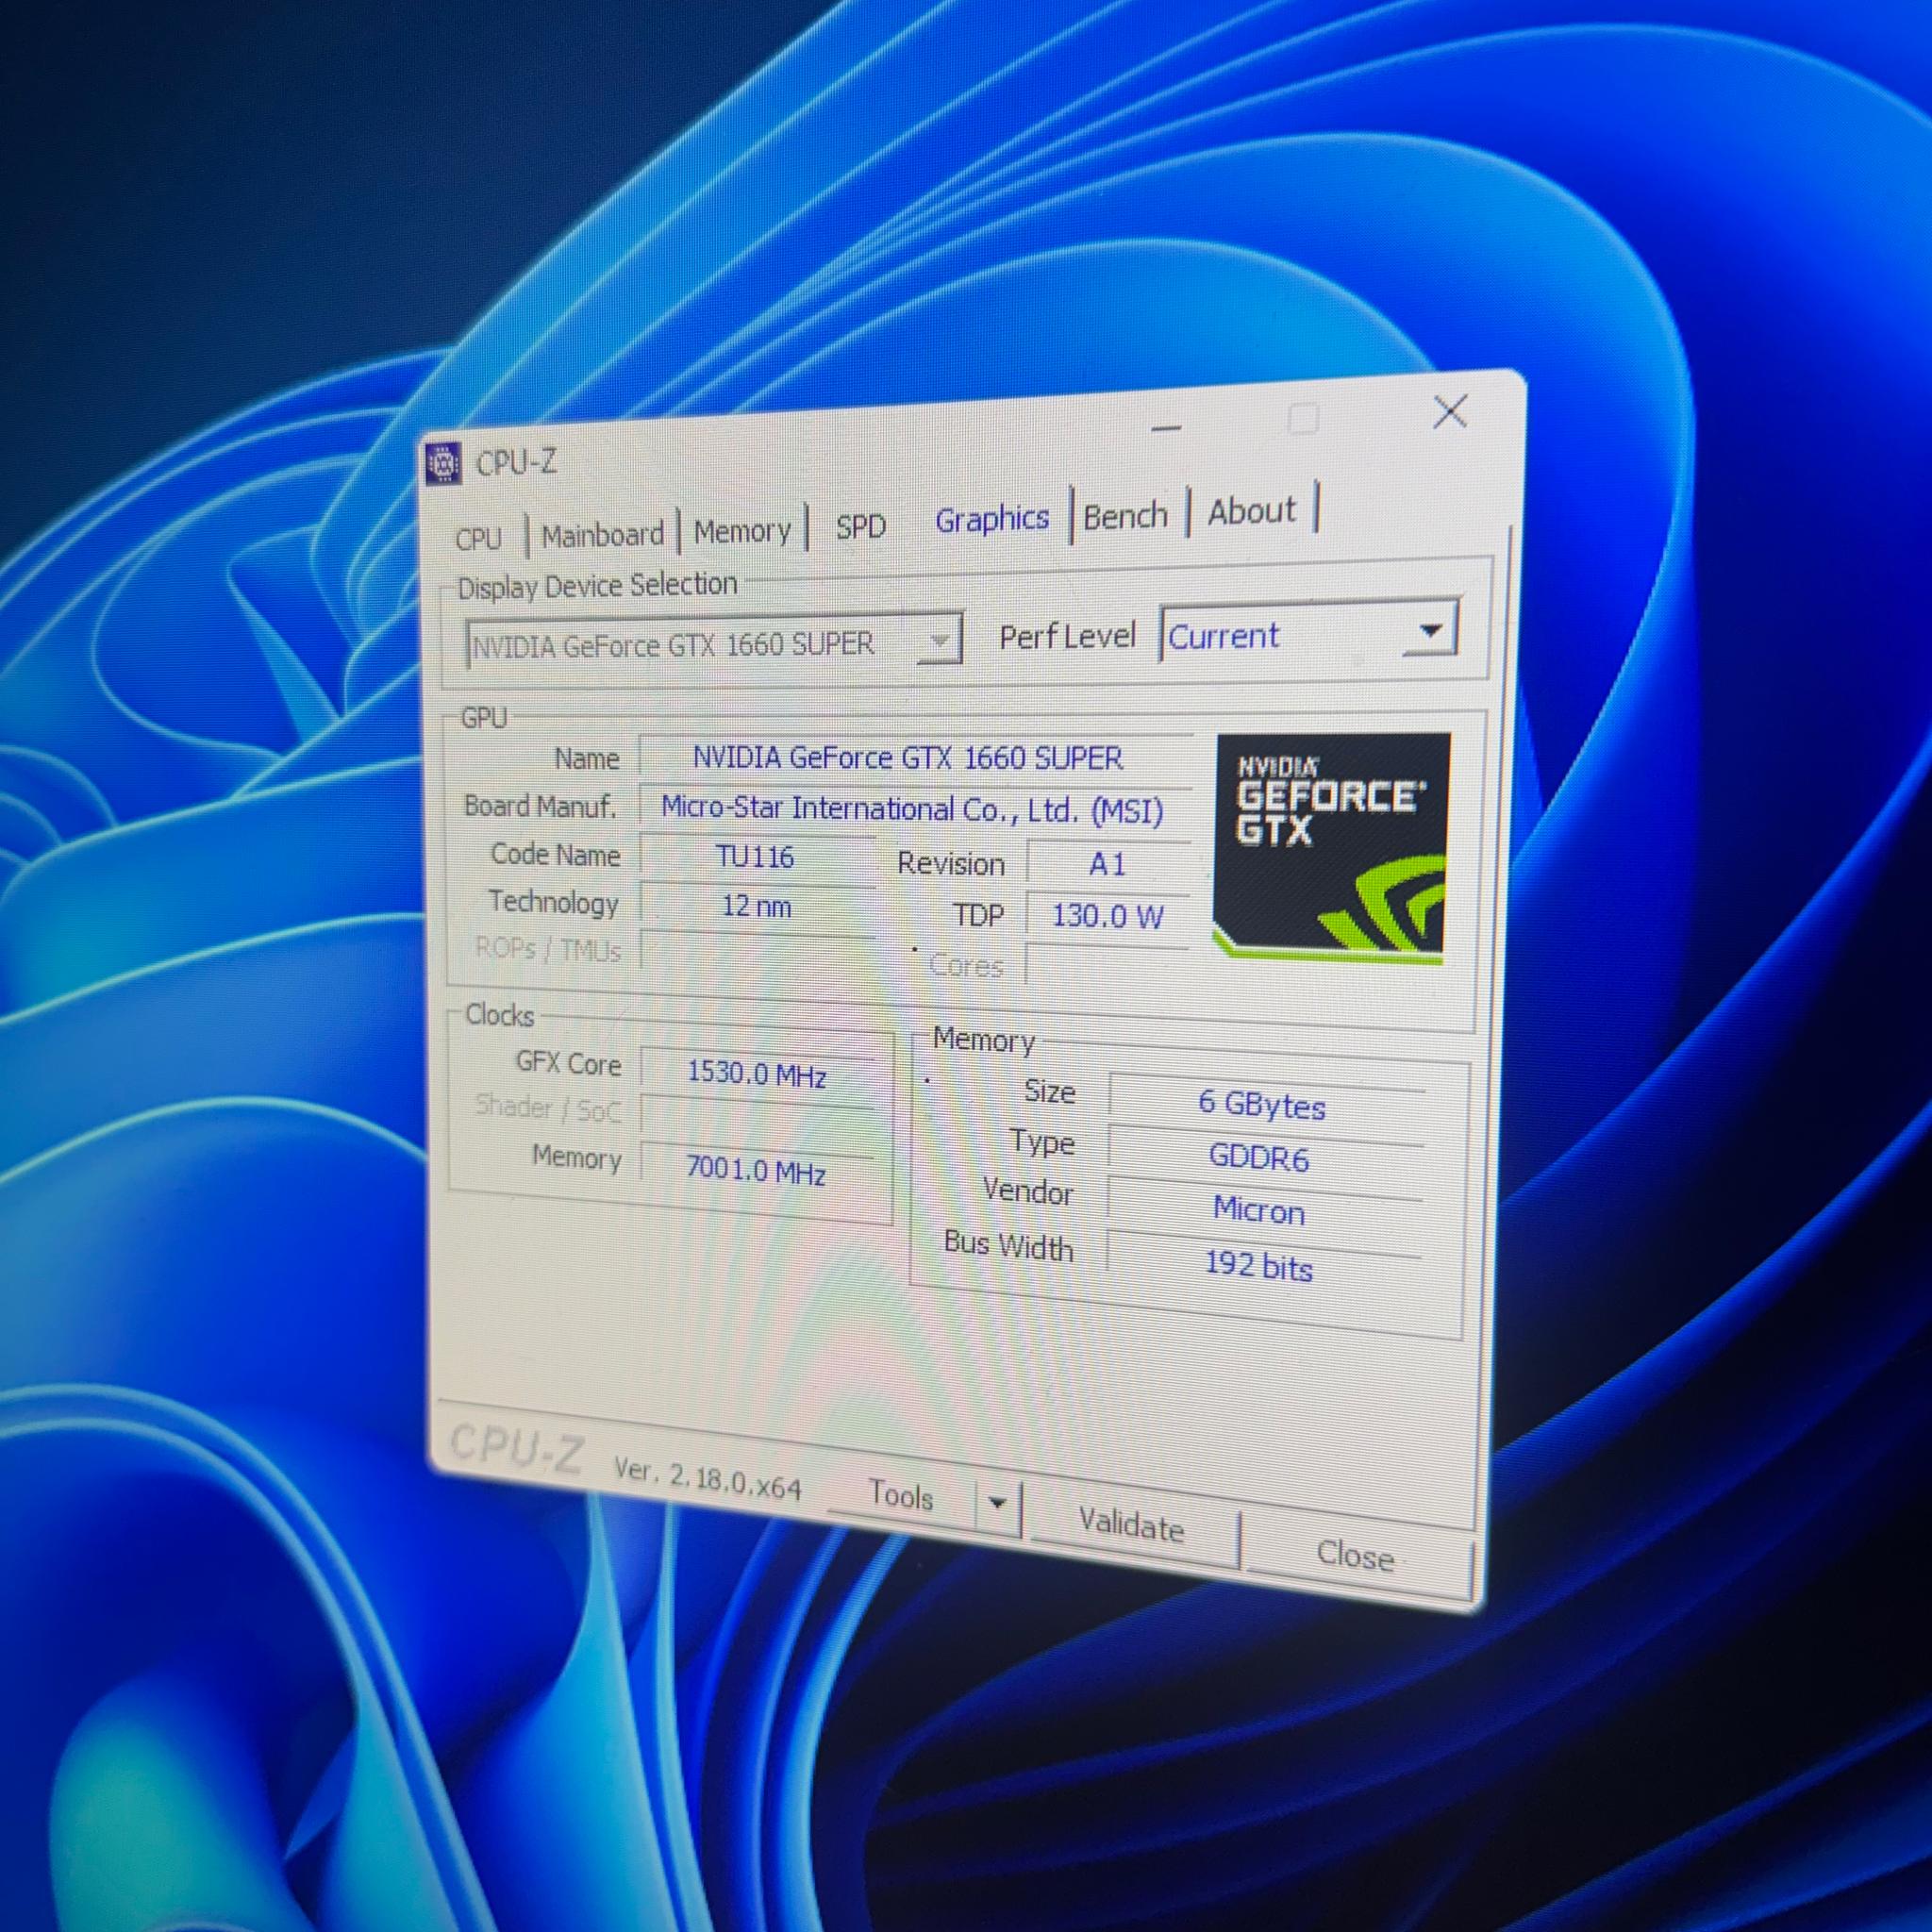Click the empty Cores field
Viewport: 1932px width, 1932px height.
(x=1107, y=966)
